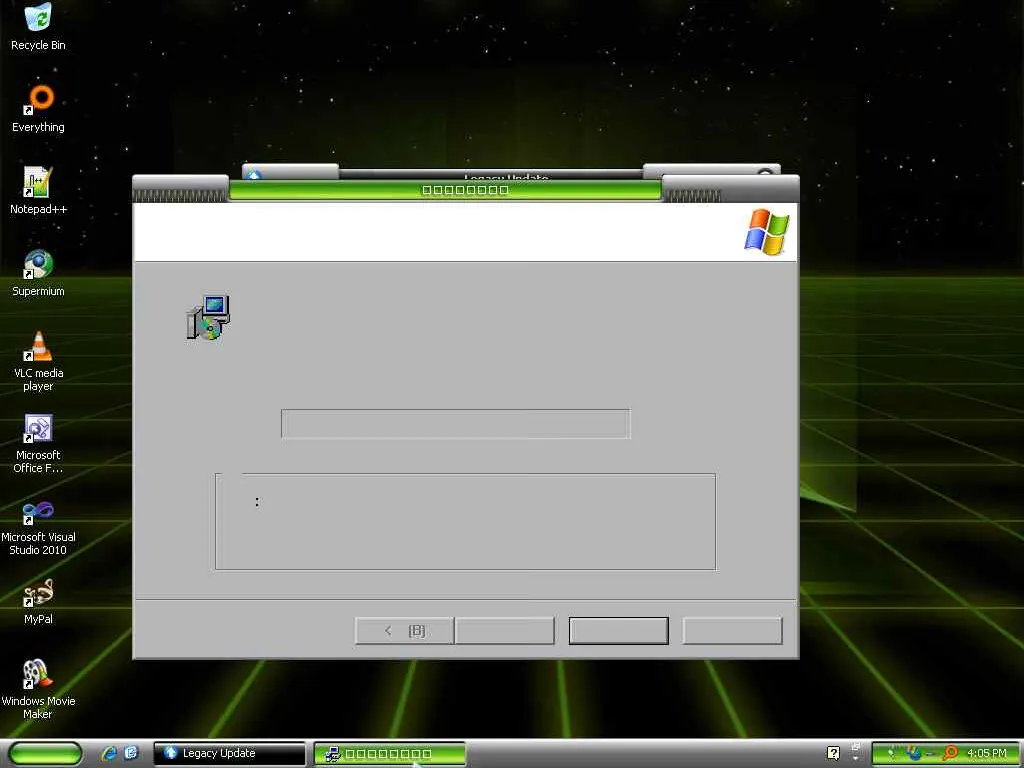The height and width of the screenshot is (768, 1024).
Task: Click the Windows flag logo in header
Action: point(767,232)
